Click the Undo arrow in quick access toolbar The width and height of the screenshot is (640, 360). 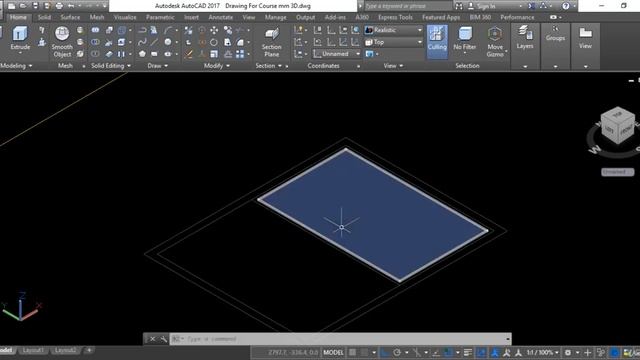[71, 6]
